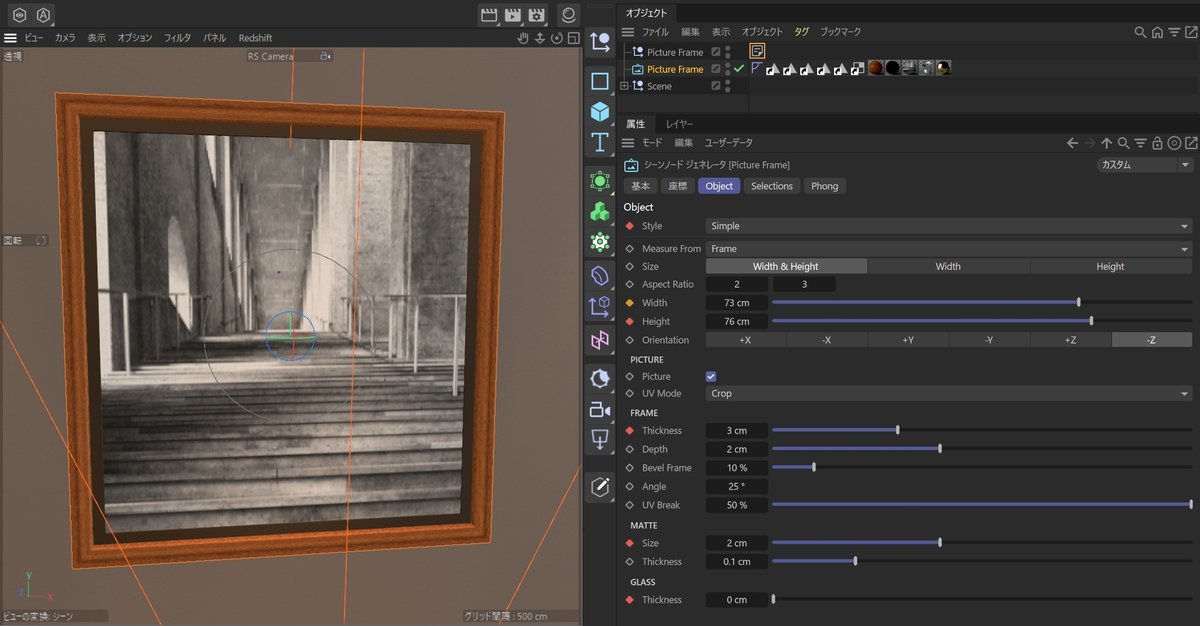Viewport: 1200px width, 626px height.
Task: Set Size mode to Height only
Action: pyautogui.click(x=1110, y=267)
